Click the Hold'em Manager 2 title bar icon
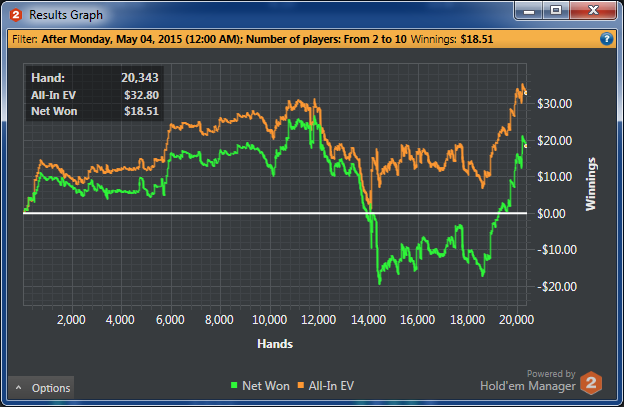Image resolution: width=624 pixels, height=407 pixels. click(16, 15)
